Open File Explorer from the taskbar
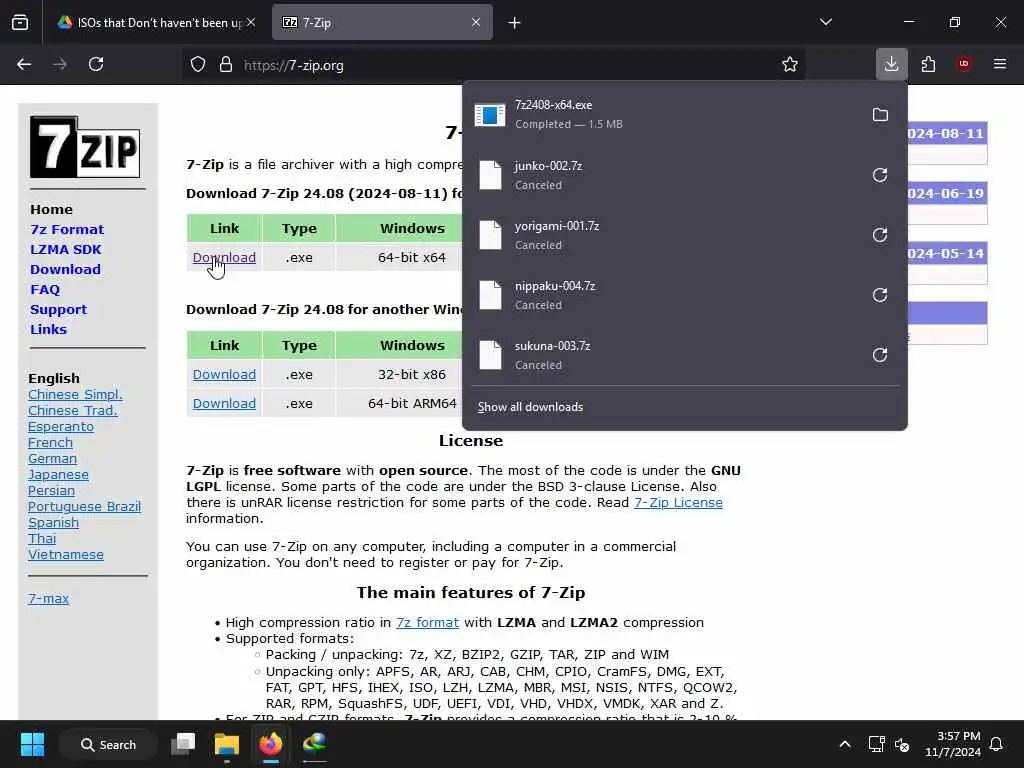 coord(227,744)
